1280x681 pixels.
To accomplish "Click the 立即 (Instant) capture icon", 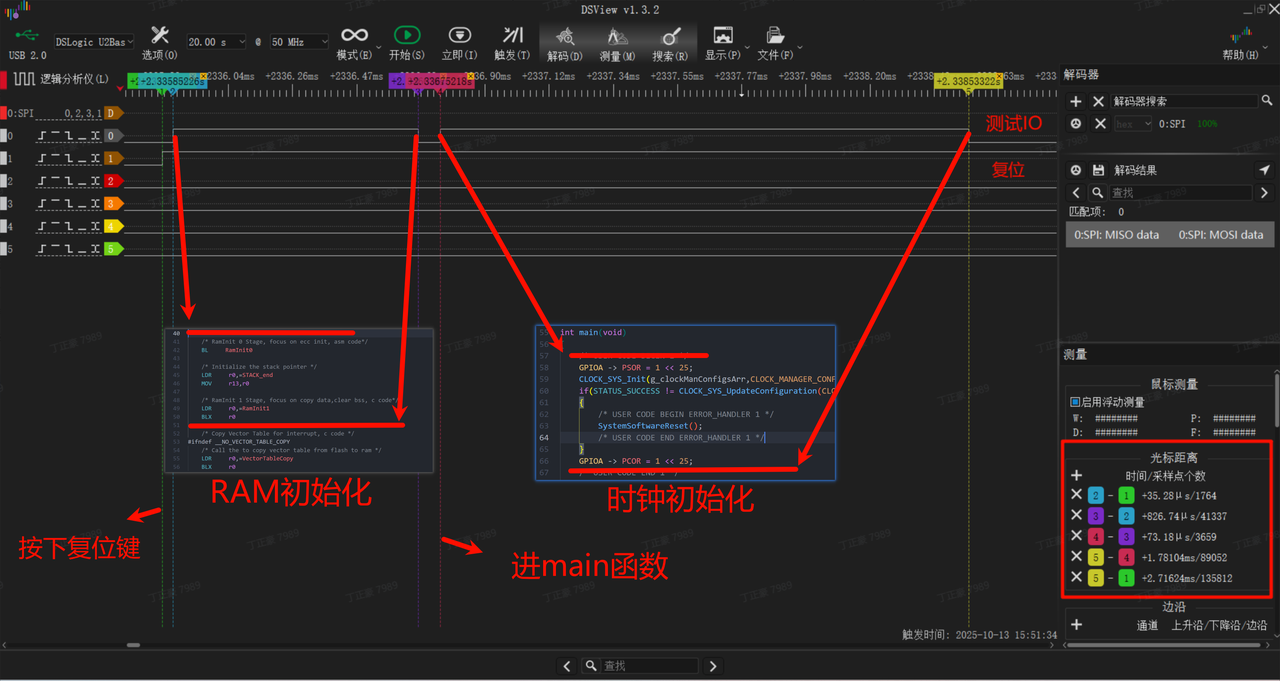I will coord(459,36).
